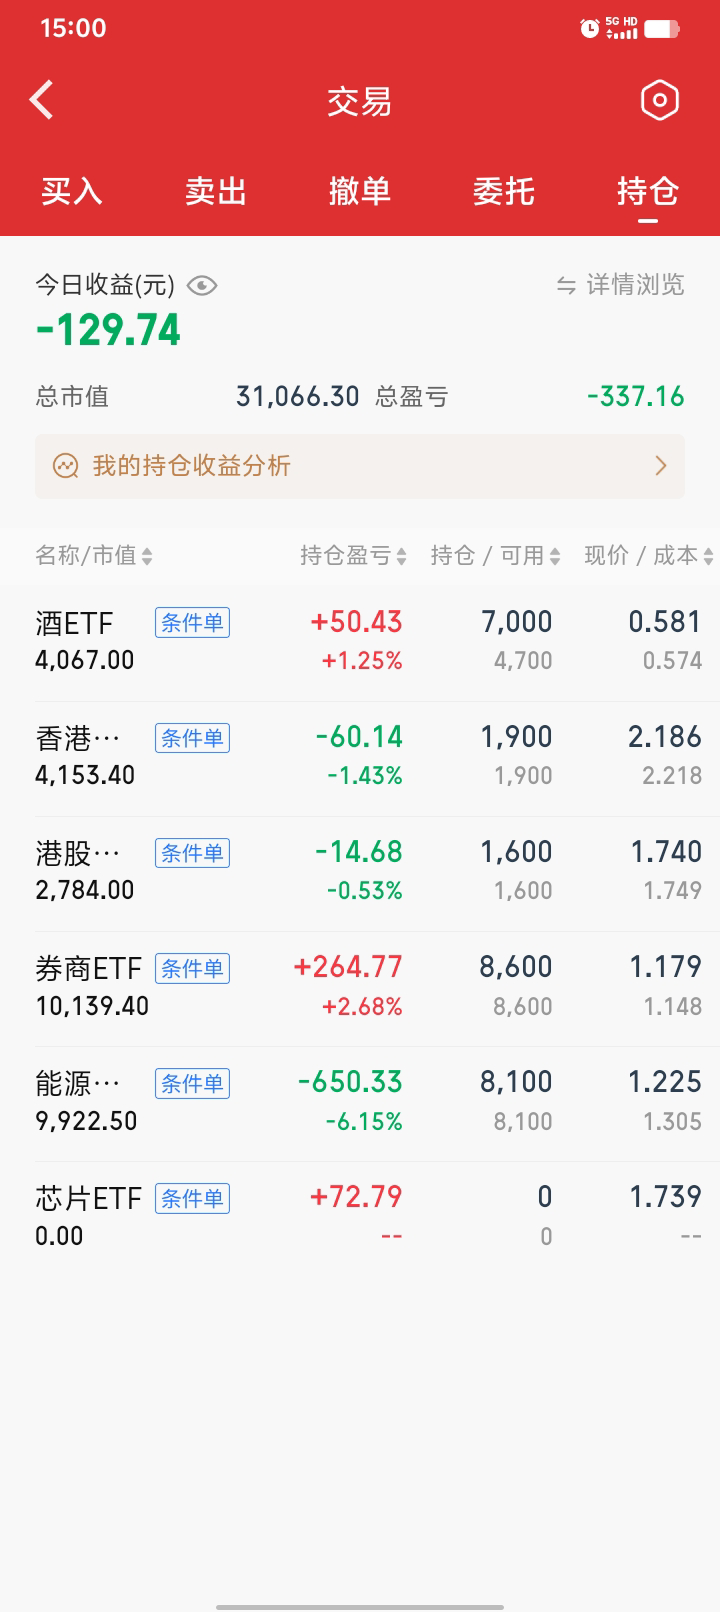Image resolution: width=720 pixels, height=1612 pixels.
Task: Open 条件单 tag for 芯片ETF
Action: tap(192, 1198)
